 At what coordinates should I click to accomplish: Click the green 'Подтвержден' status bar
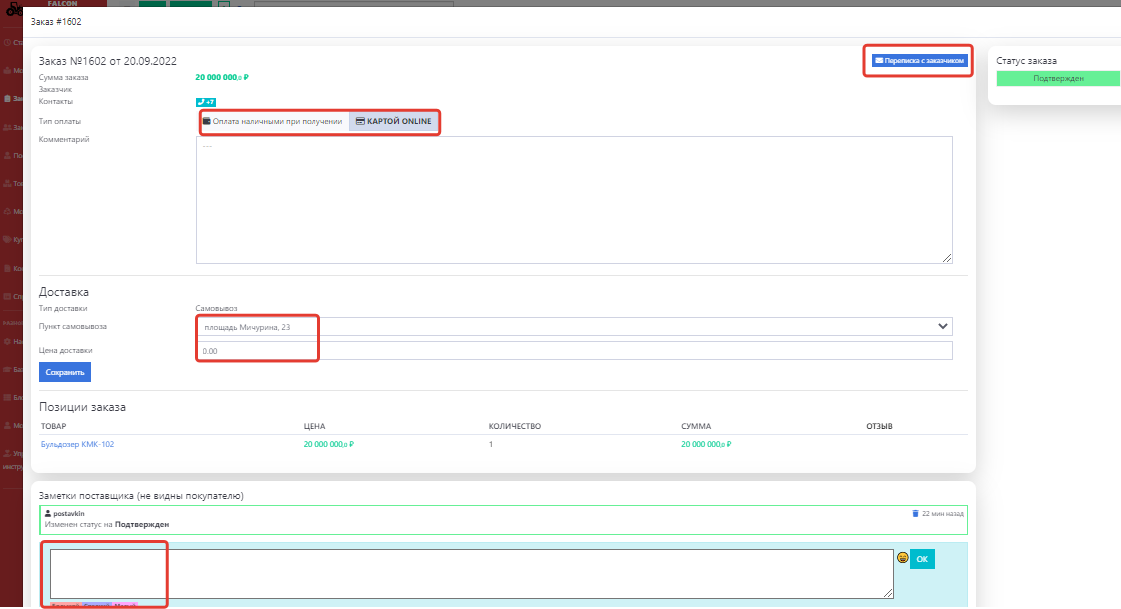(1058, 78)
